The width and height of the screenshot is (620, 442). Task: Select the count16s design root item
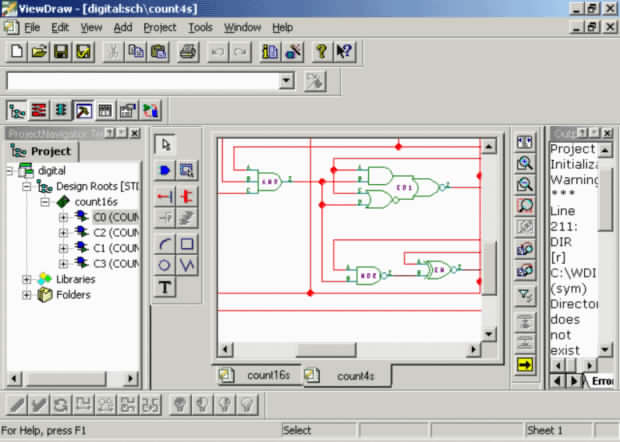click(x=96, y=202)
